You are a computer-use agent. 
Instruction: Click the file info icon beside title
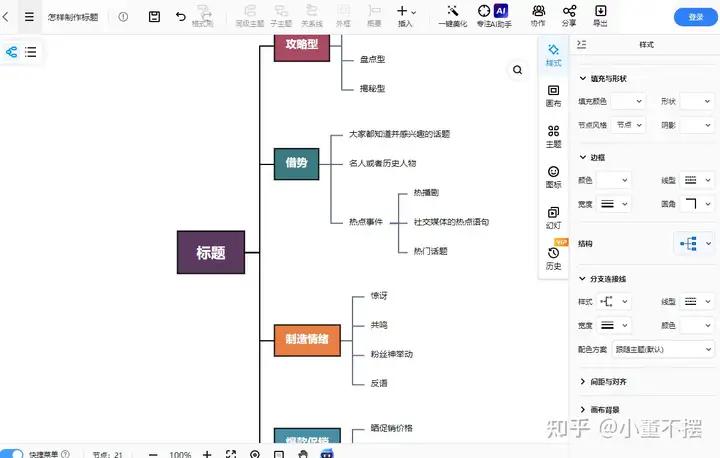tap(123, 17)
